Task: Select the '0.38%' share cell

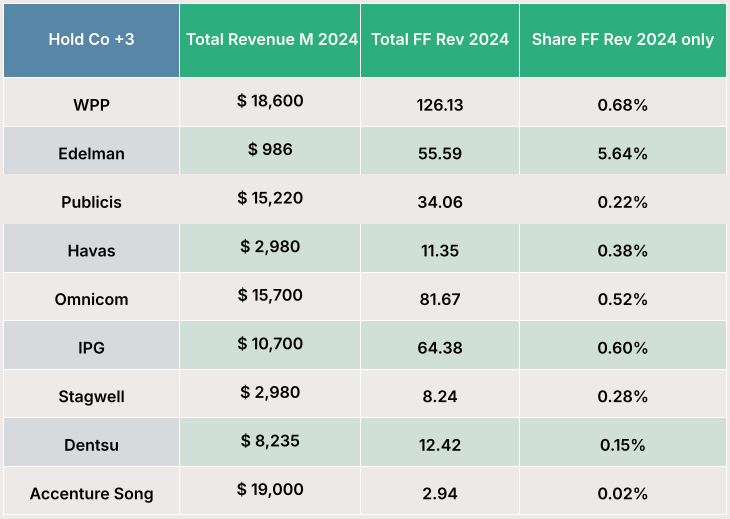Action: click(x=623, y=248)
